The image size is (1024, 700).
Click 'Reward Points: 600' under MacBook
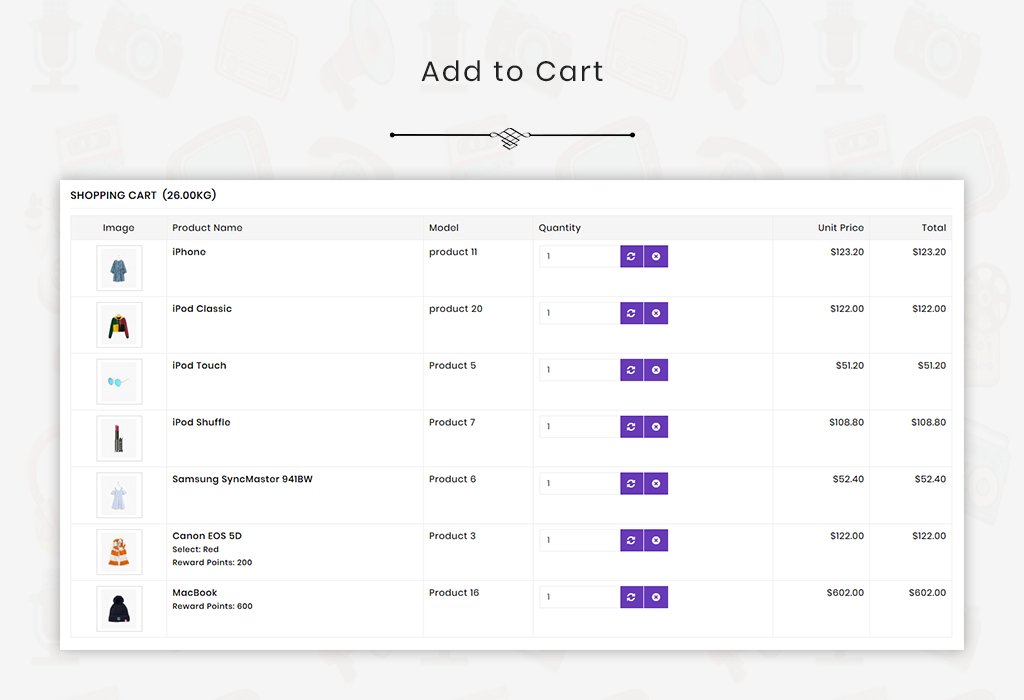(212, 607)
